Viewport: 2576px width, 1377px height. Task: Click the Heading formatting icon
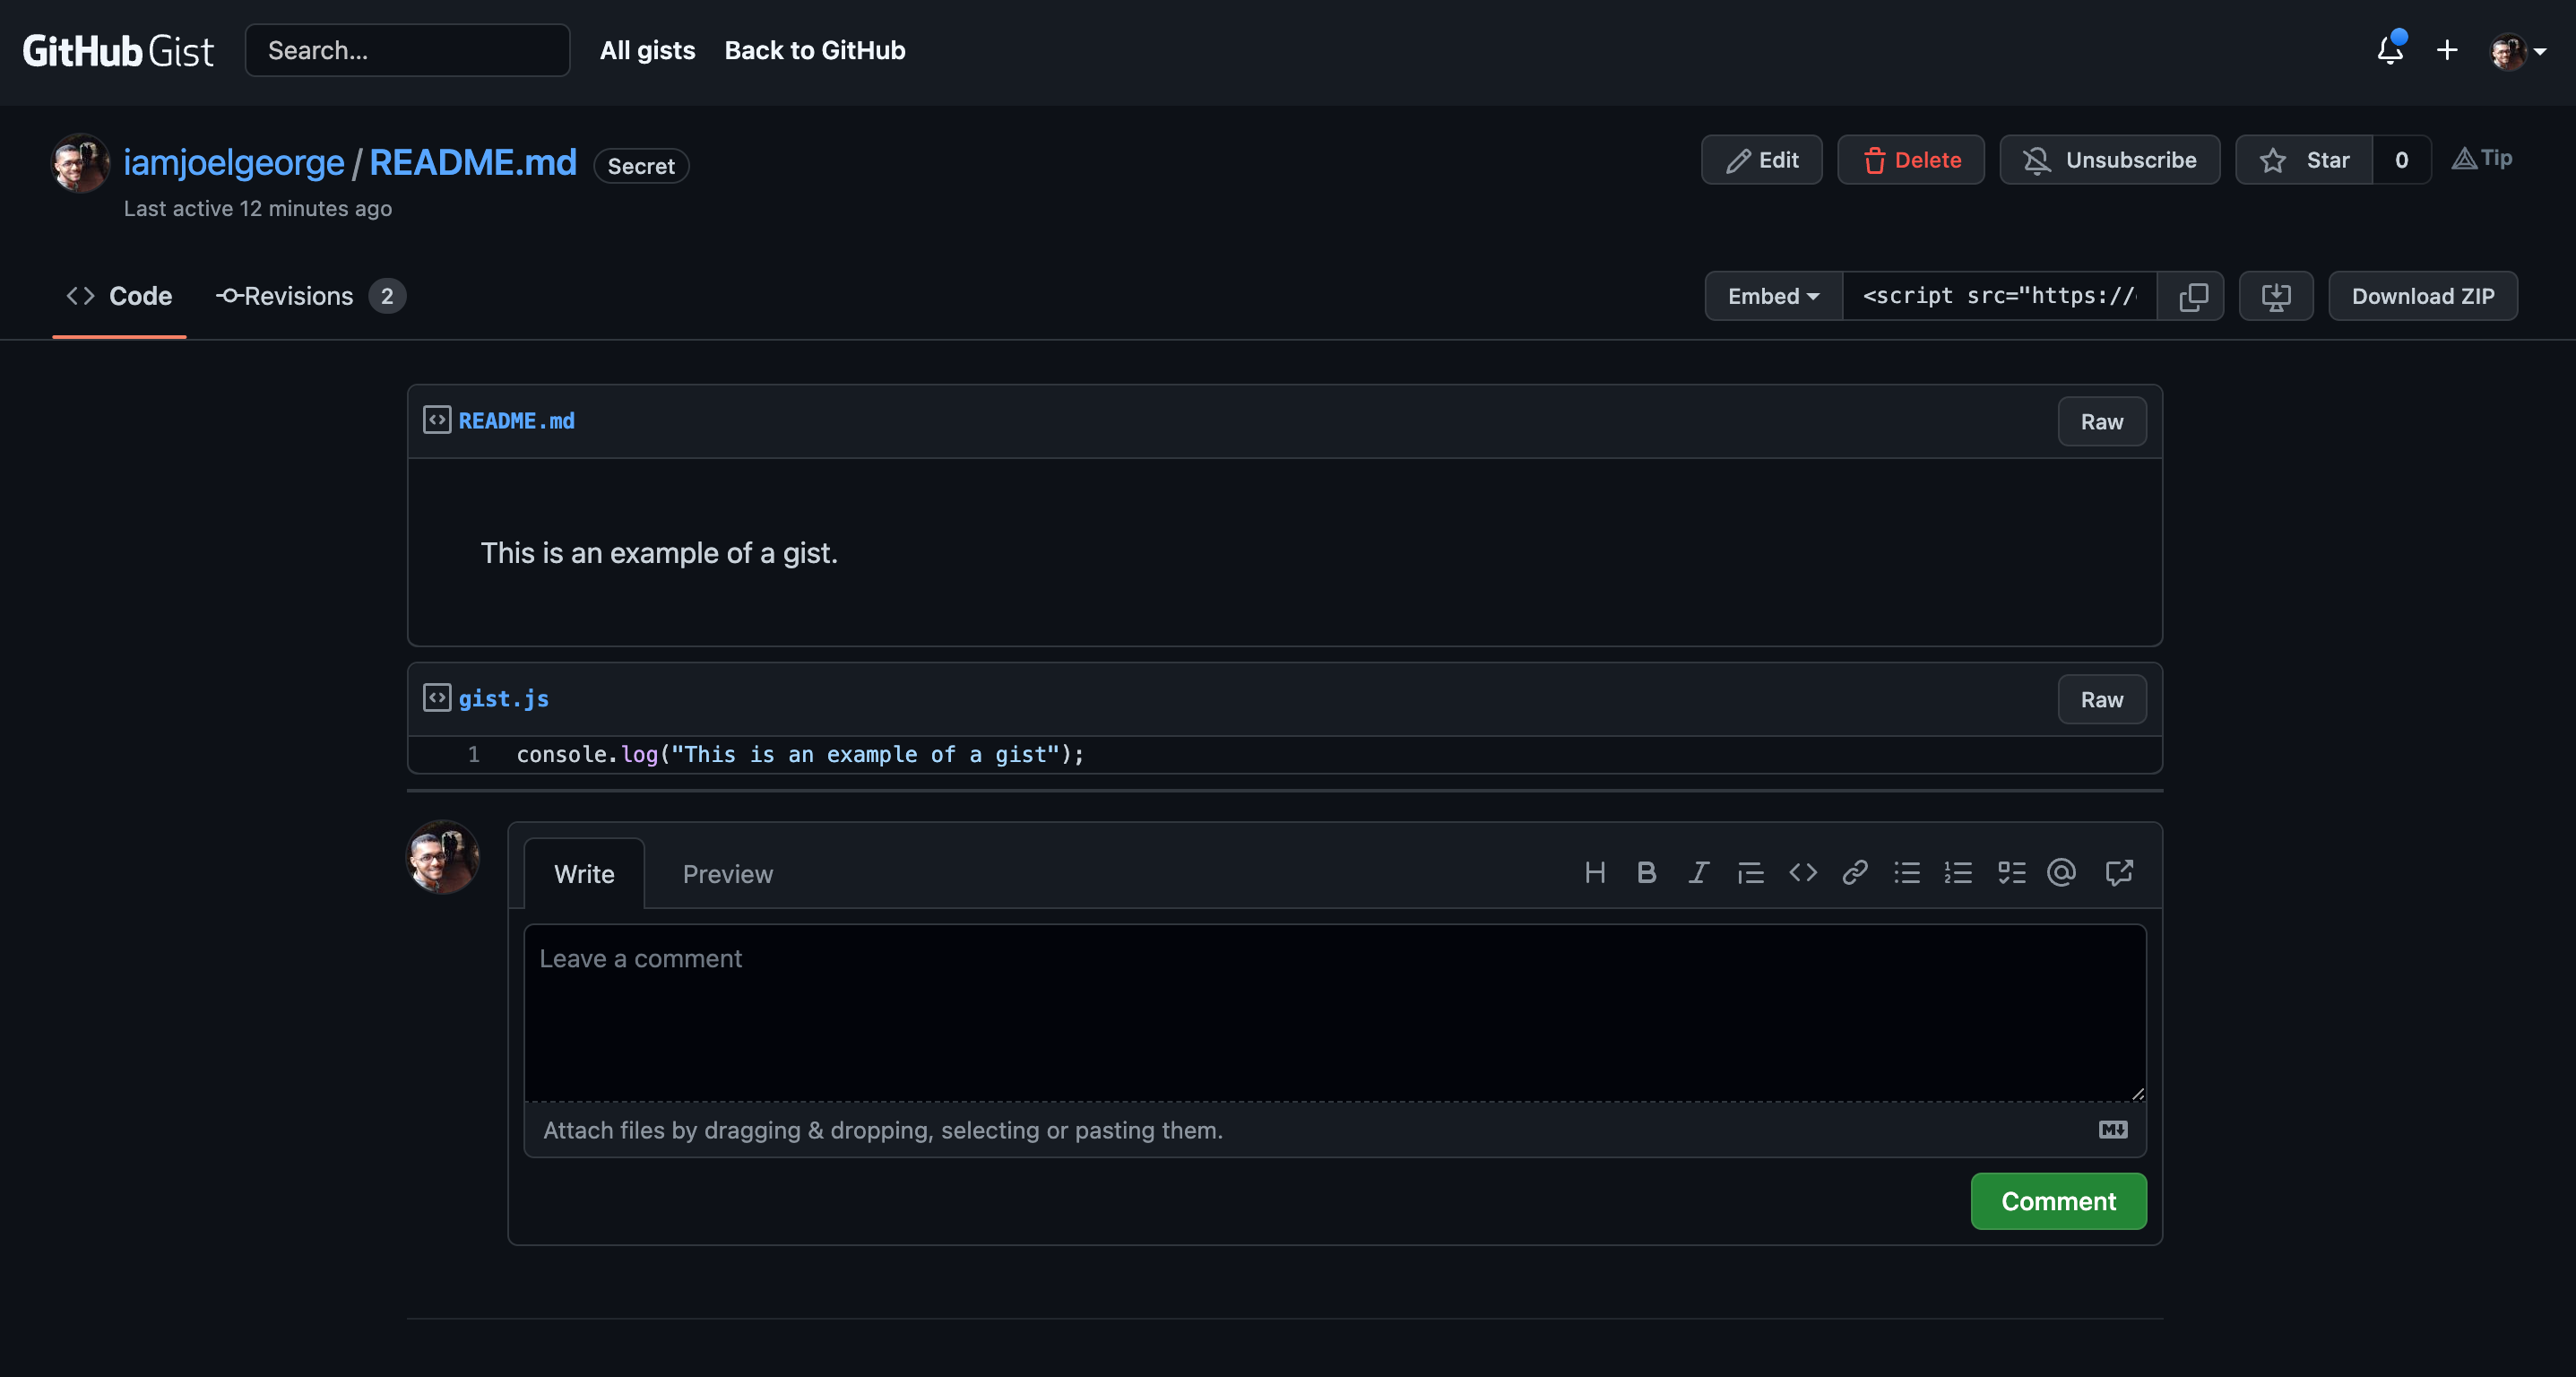point(1595,873)
